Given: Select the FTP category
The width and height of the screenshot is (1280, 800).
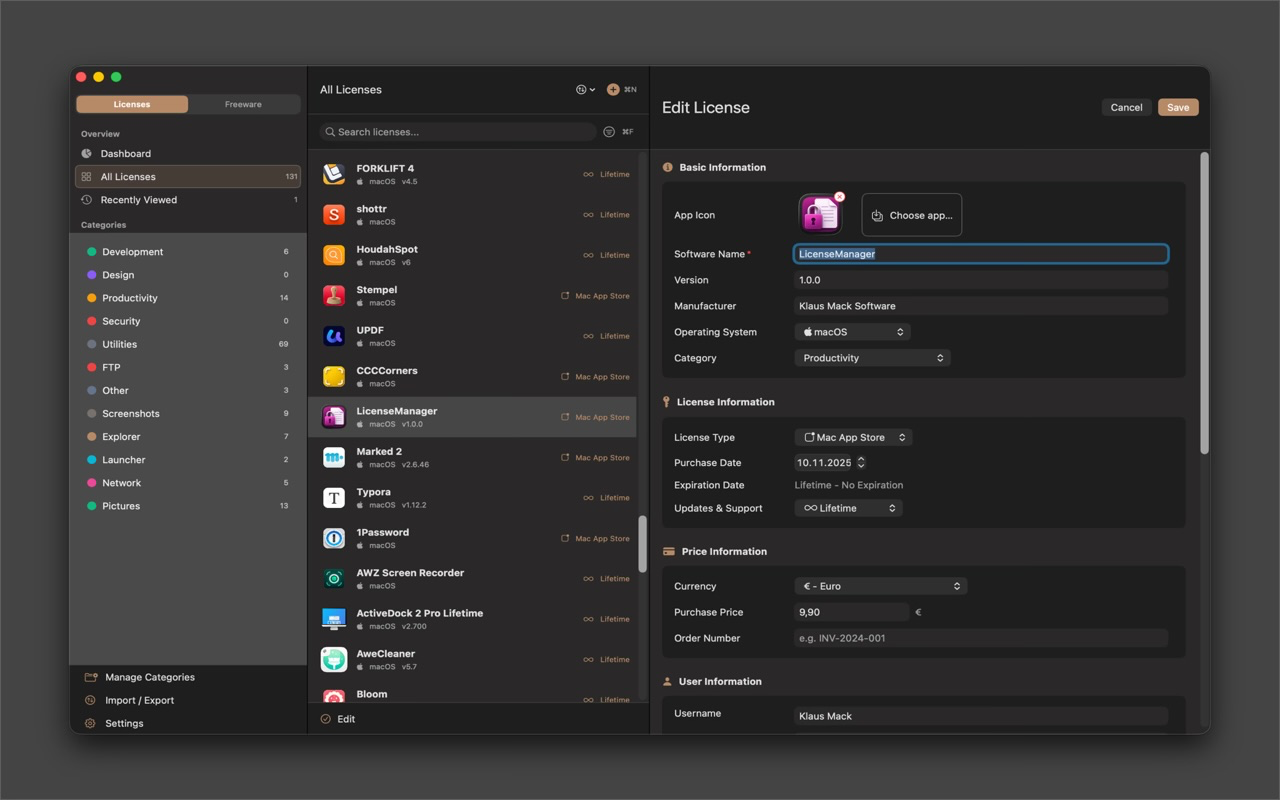Looking at the screenshot, I should [188, 367].
